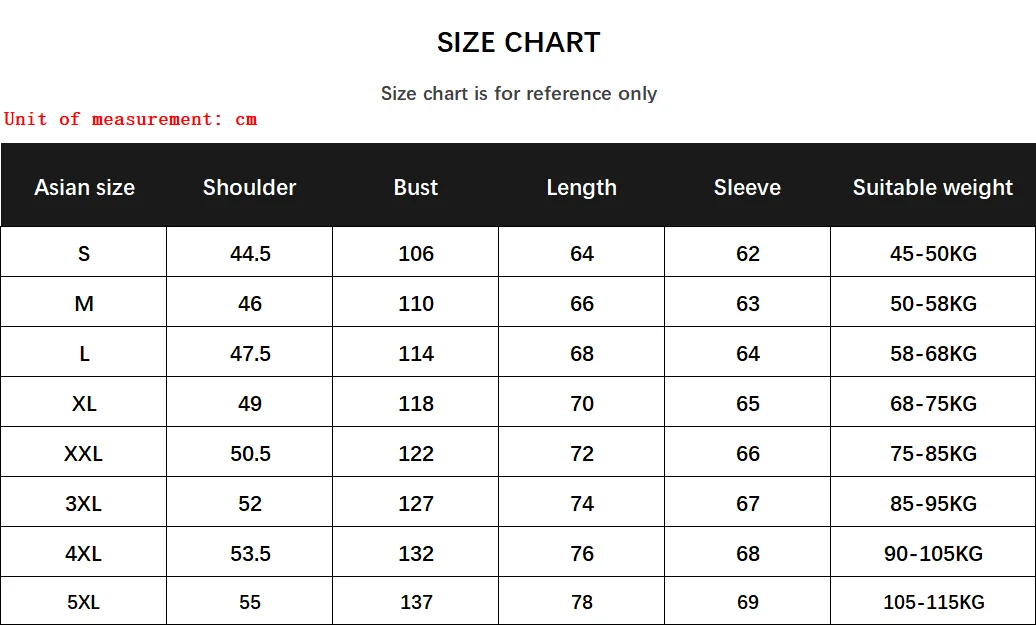The height and width of the screenshot is (625, 1036).
Task: Select length value 74 in 3XL row
Action: pos(582,504)
